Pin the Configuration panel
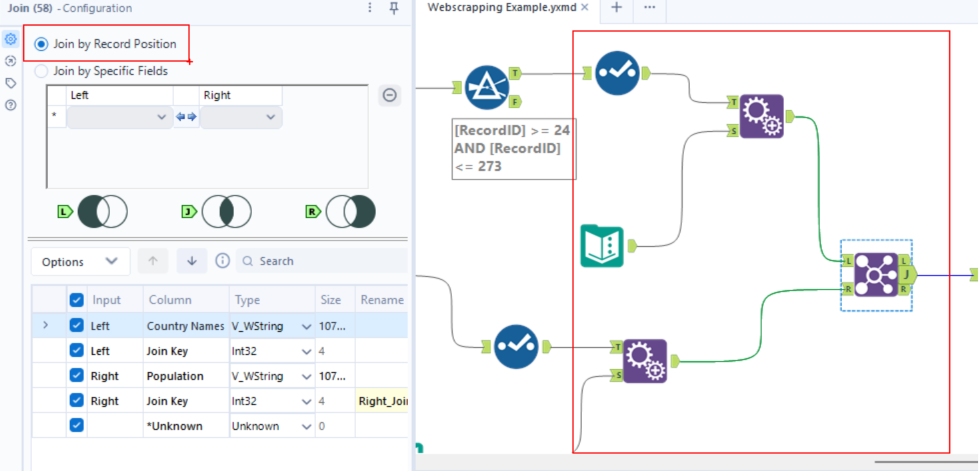This screenshot has width=979, height=472. (394, 8)
